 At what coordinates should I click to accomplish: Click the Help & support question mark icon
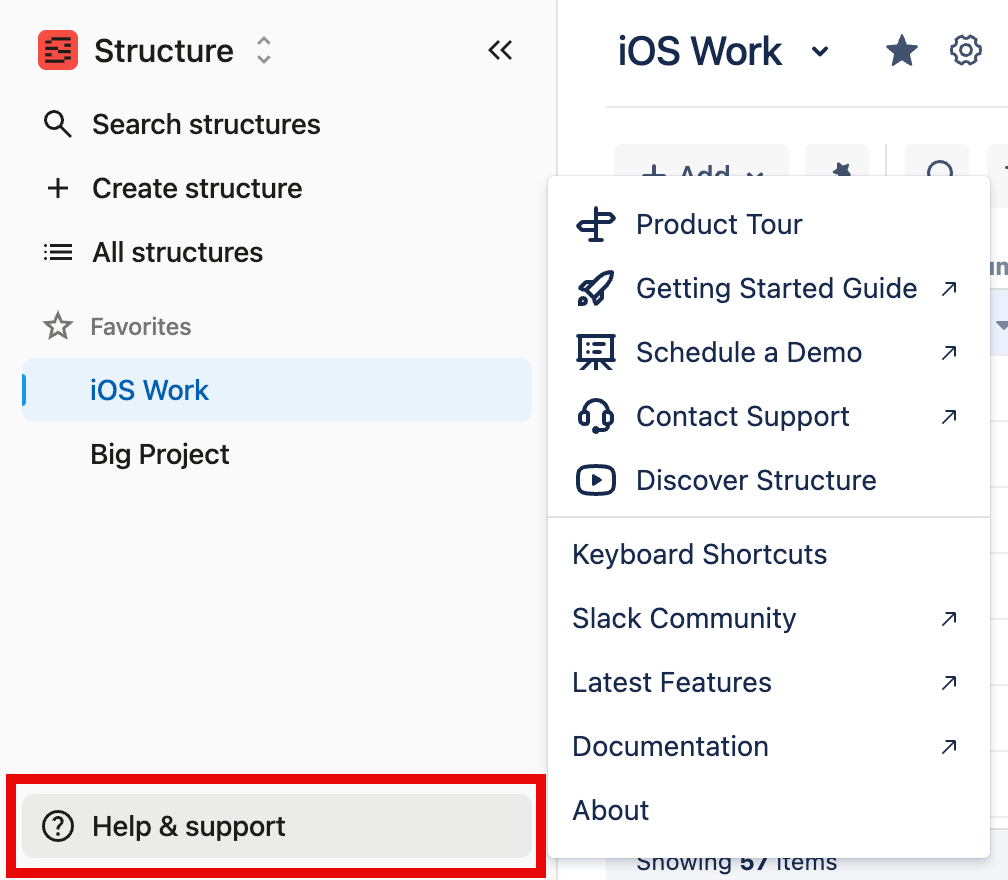[59, 826]
